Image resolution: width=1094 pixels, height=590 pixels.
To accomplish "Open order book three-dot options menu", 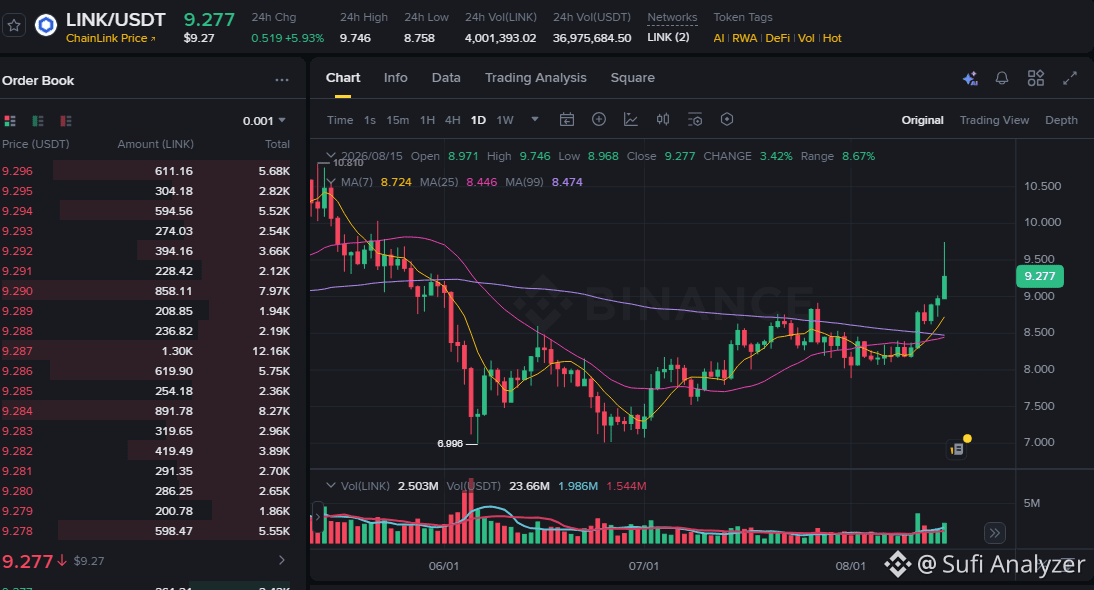I will pos(282,80).
